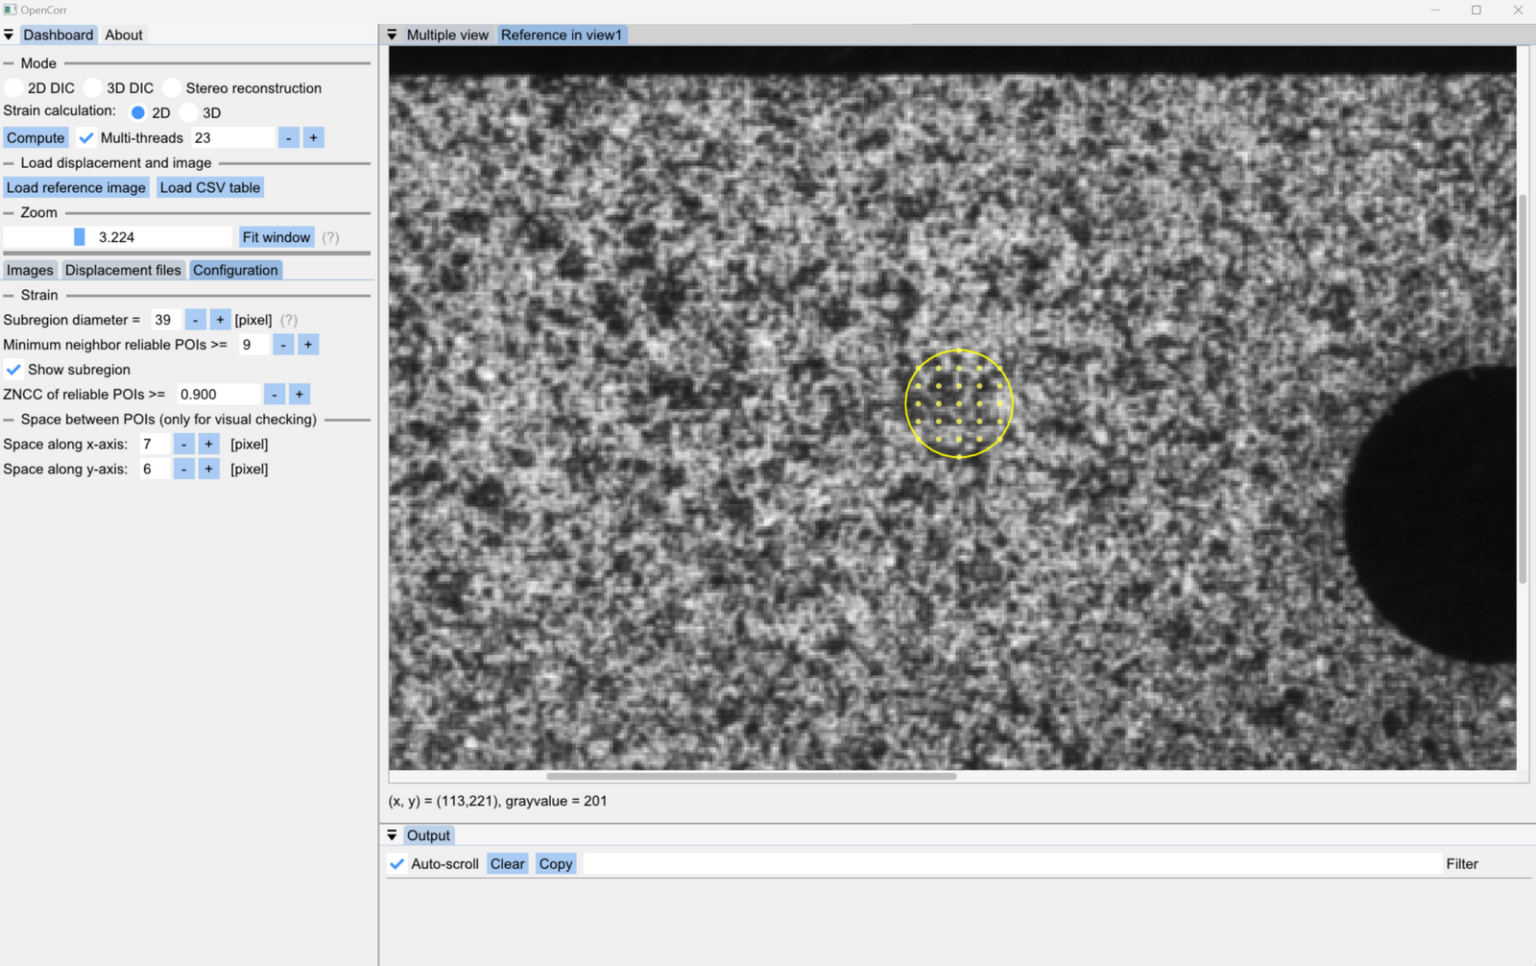1536x966 pixels.
Task: Uncheck the Show subregion option
Action: (13, 369)
